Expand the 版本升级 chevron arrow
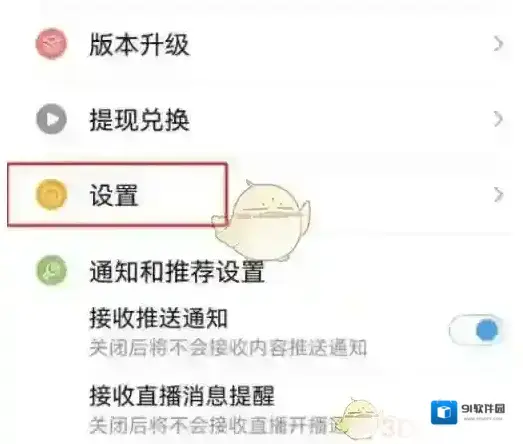Viewport: 523px width, 444px height. click(498, 44)
